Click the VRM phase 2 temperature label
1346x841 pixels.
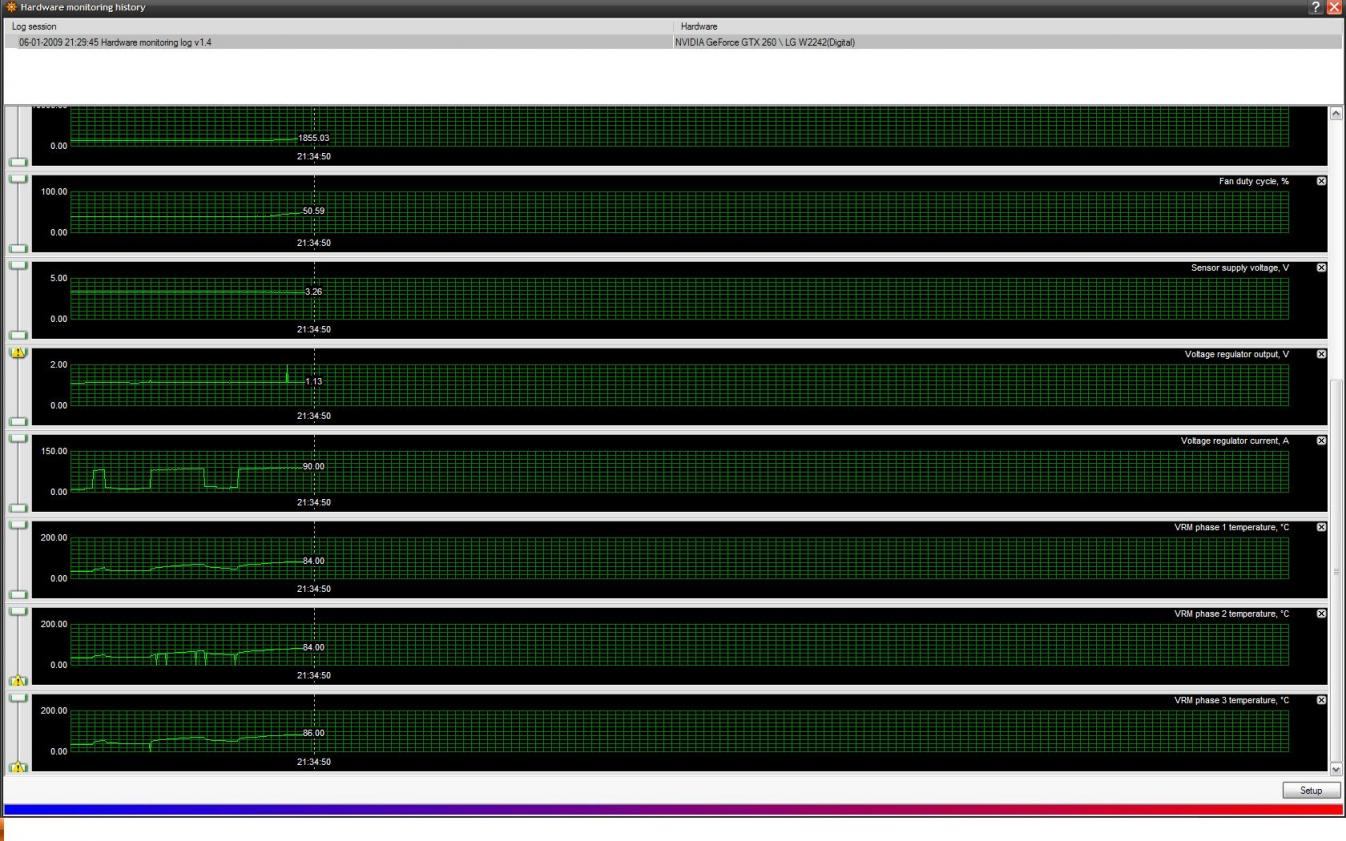[x=1232, y=614]
